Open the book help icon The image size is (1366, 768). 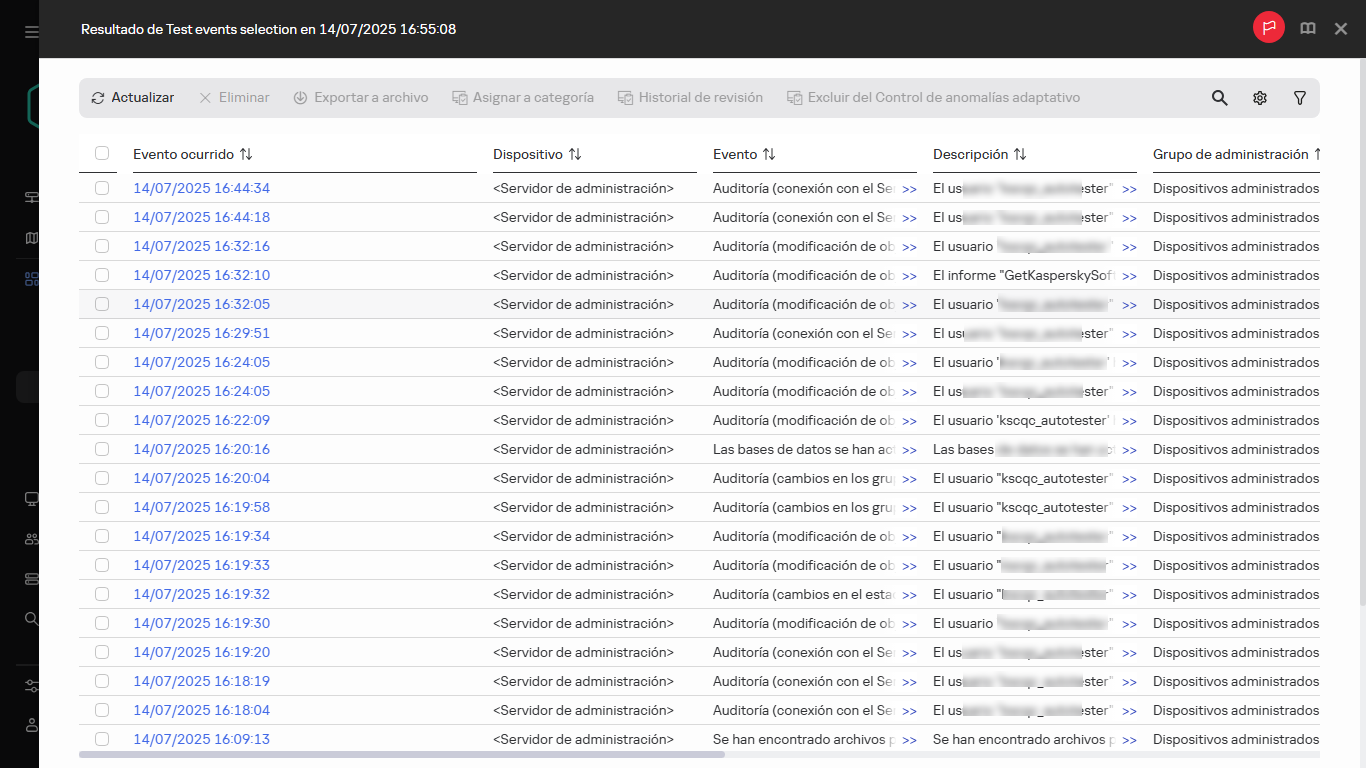tap(1308, 29)
